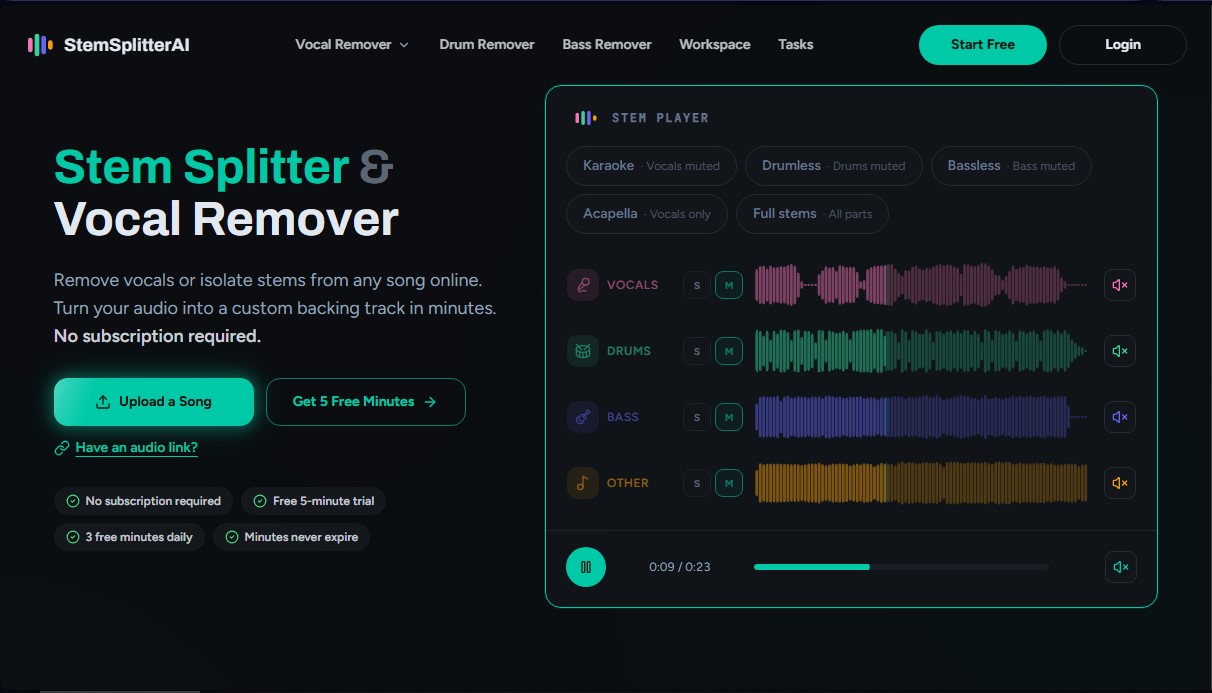
Task: Open the Tasks nav item
Action: 796,44
